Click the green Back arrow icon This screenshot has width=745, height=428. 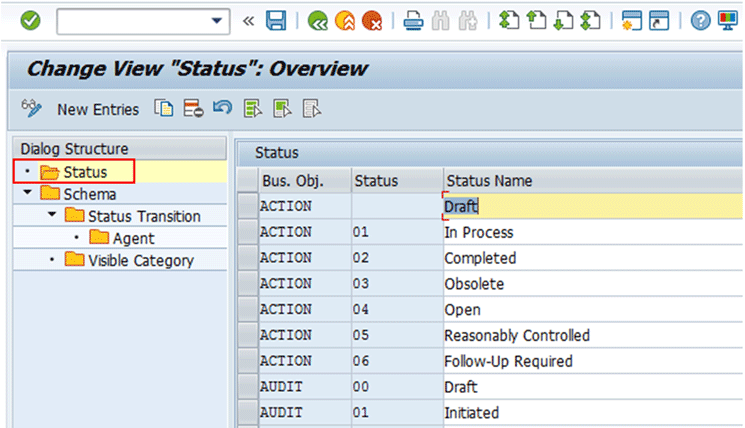[x=318, y=20]
